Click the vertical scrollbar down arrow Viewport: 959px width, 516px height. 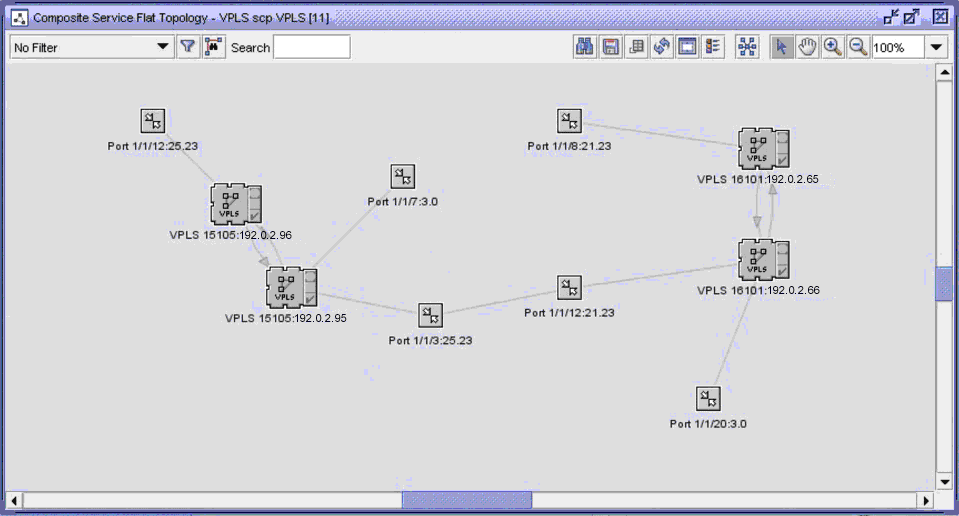click(943, 481)
